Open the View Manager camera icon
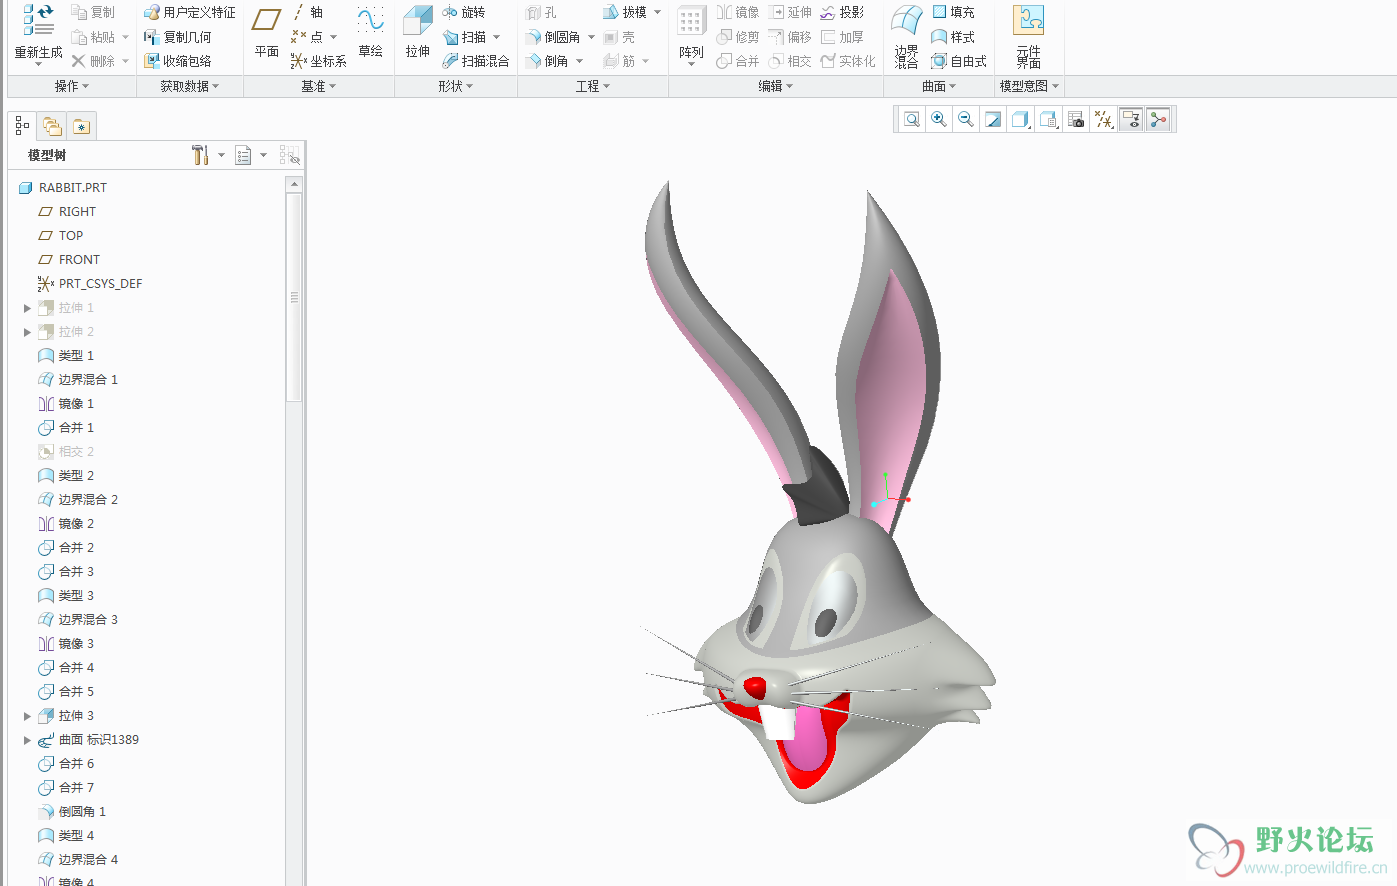This screenshot has height=886, width=1397. coord(1076,120)
